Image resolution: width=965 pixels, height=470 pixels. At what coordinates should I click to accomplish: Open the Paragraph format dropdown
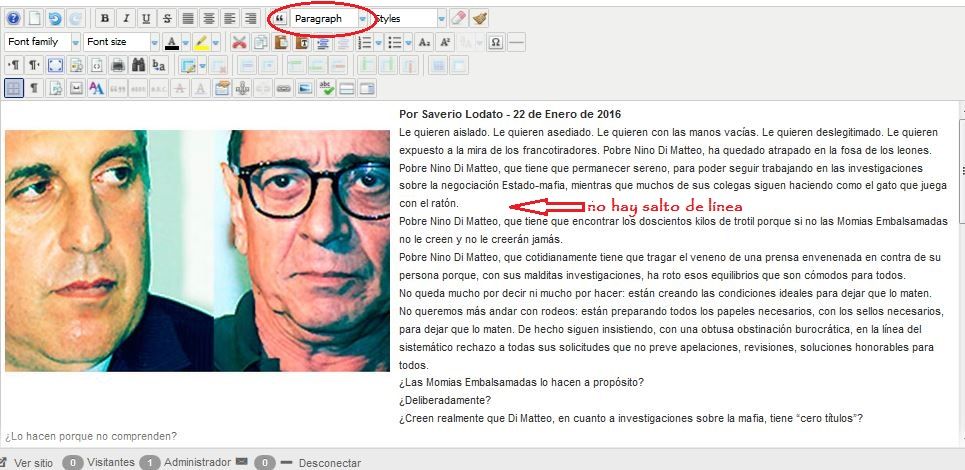pyautogui.click(x=329, y=18)
